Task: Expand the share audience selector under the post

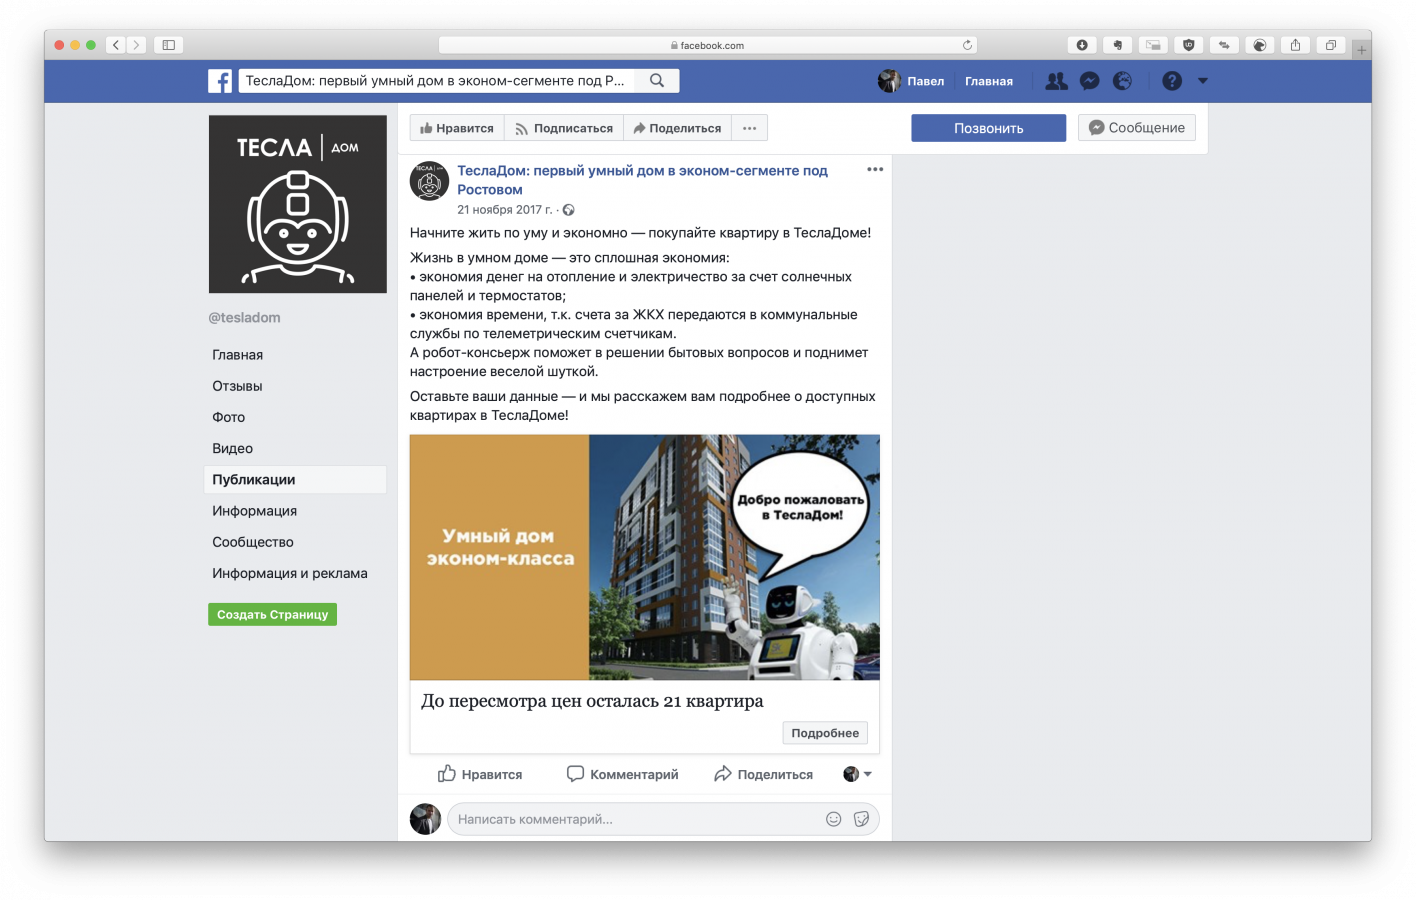Action: coord(868,773)
